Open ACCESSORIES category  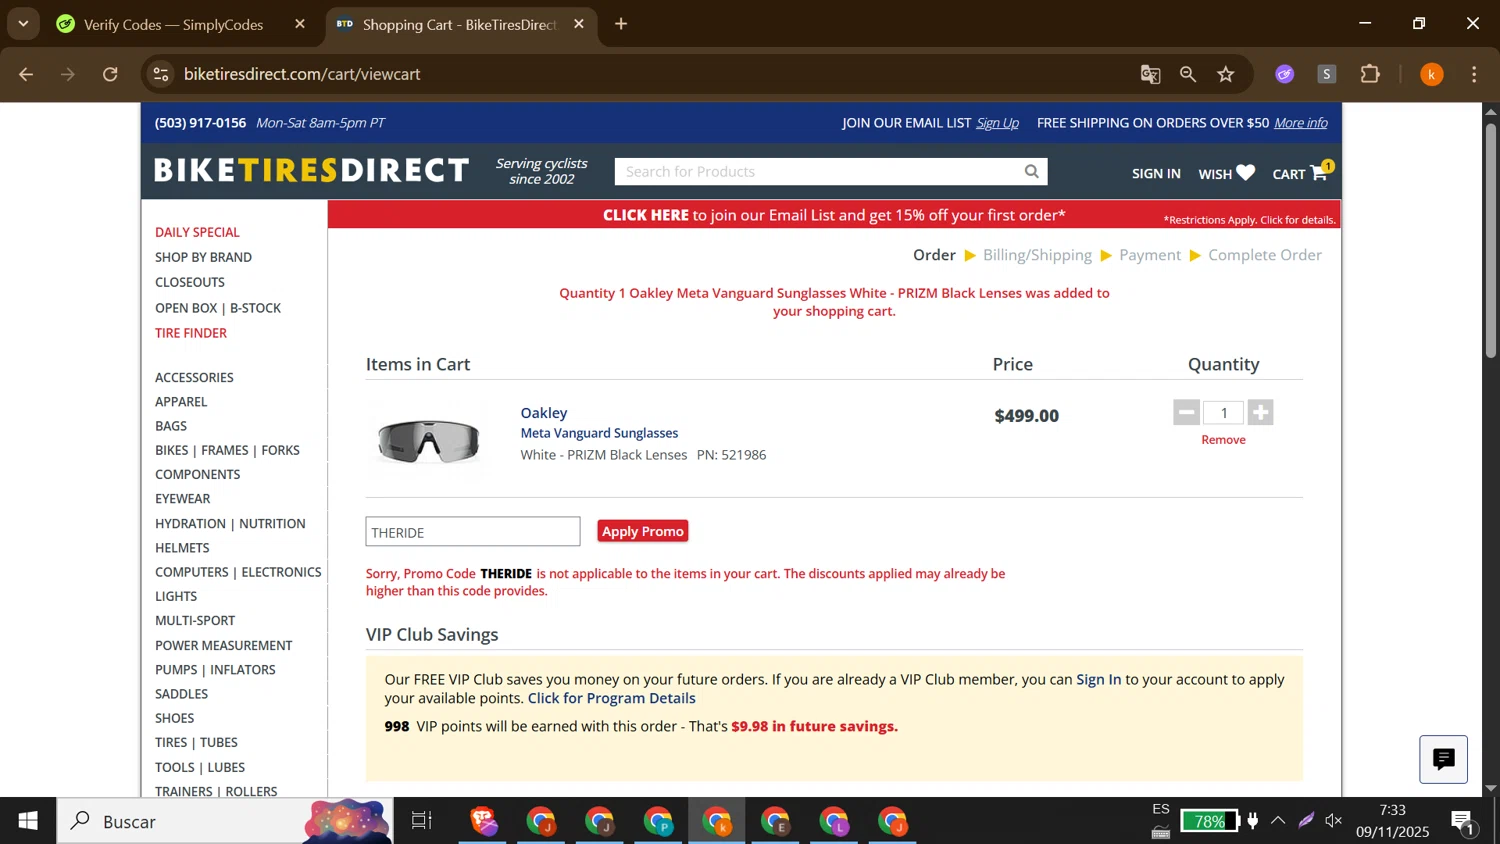[194, 378]
